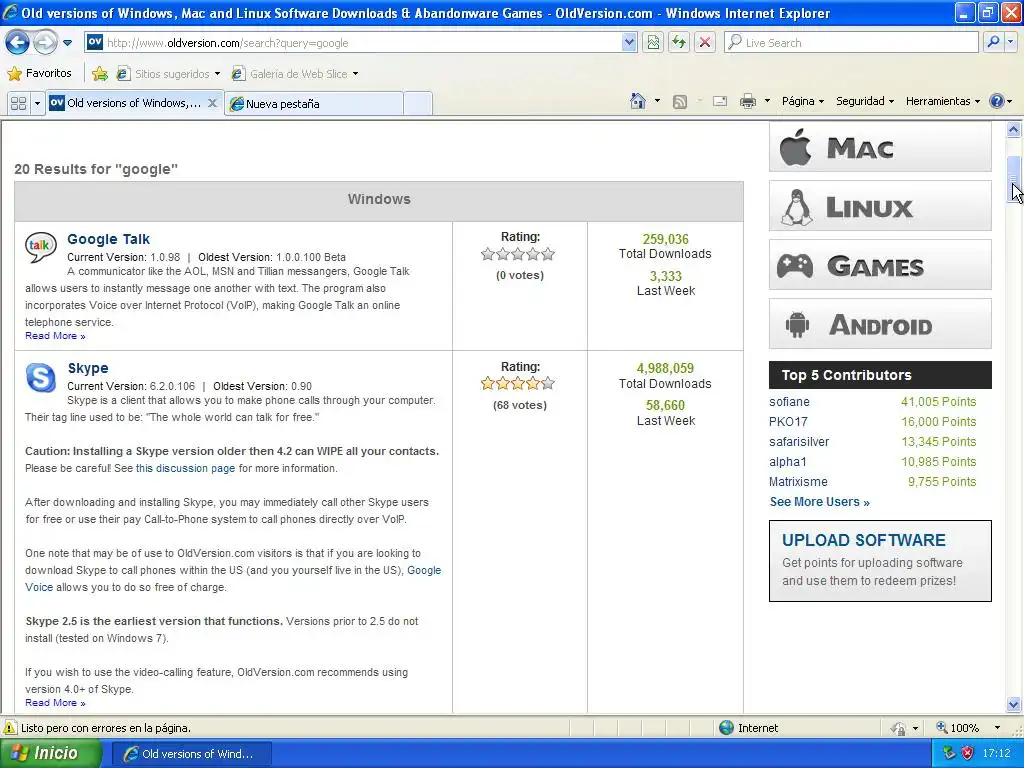Open 'this discussion page' link
This screenshot has width=1024, height=768.
[x=185, y=468]
